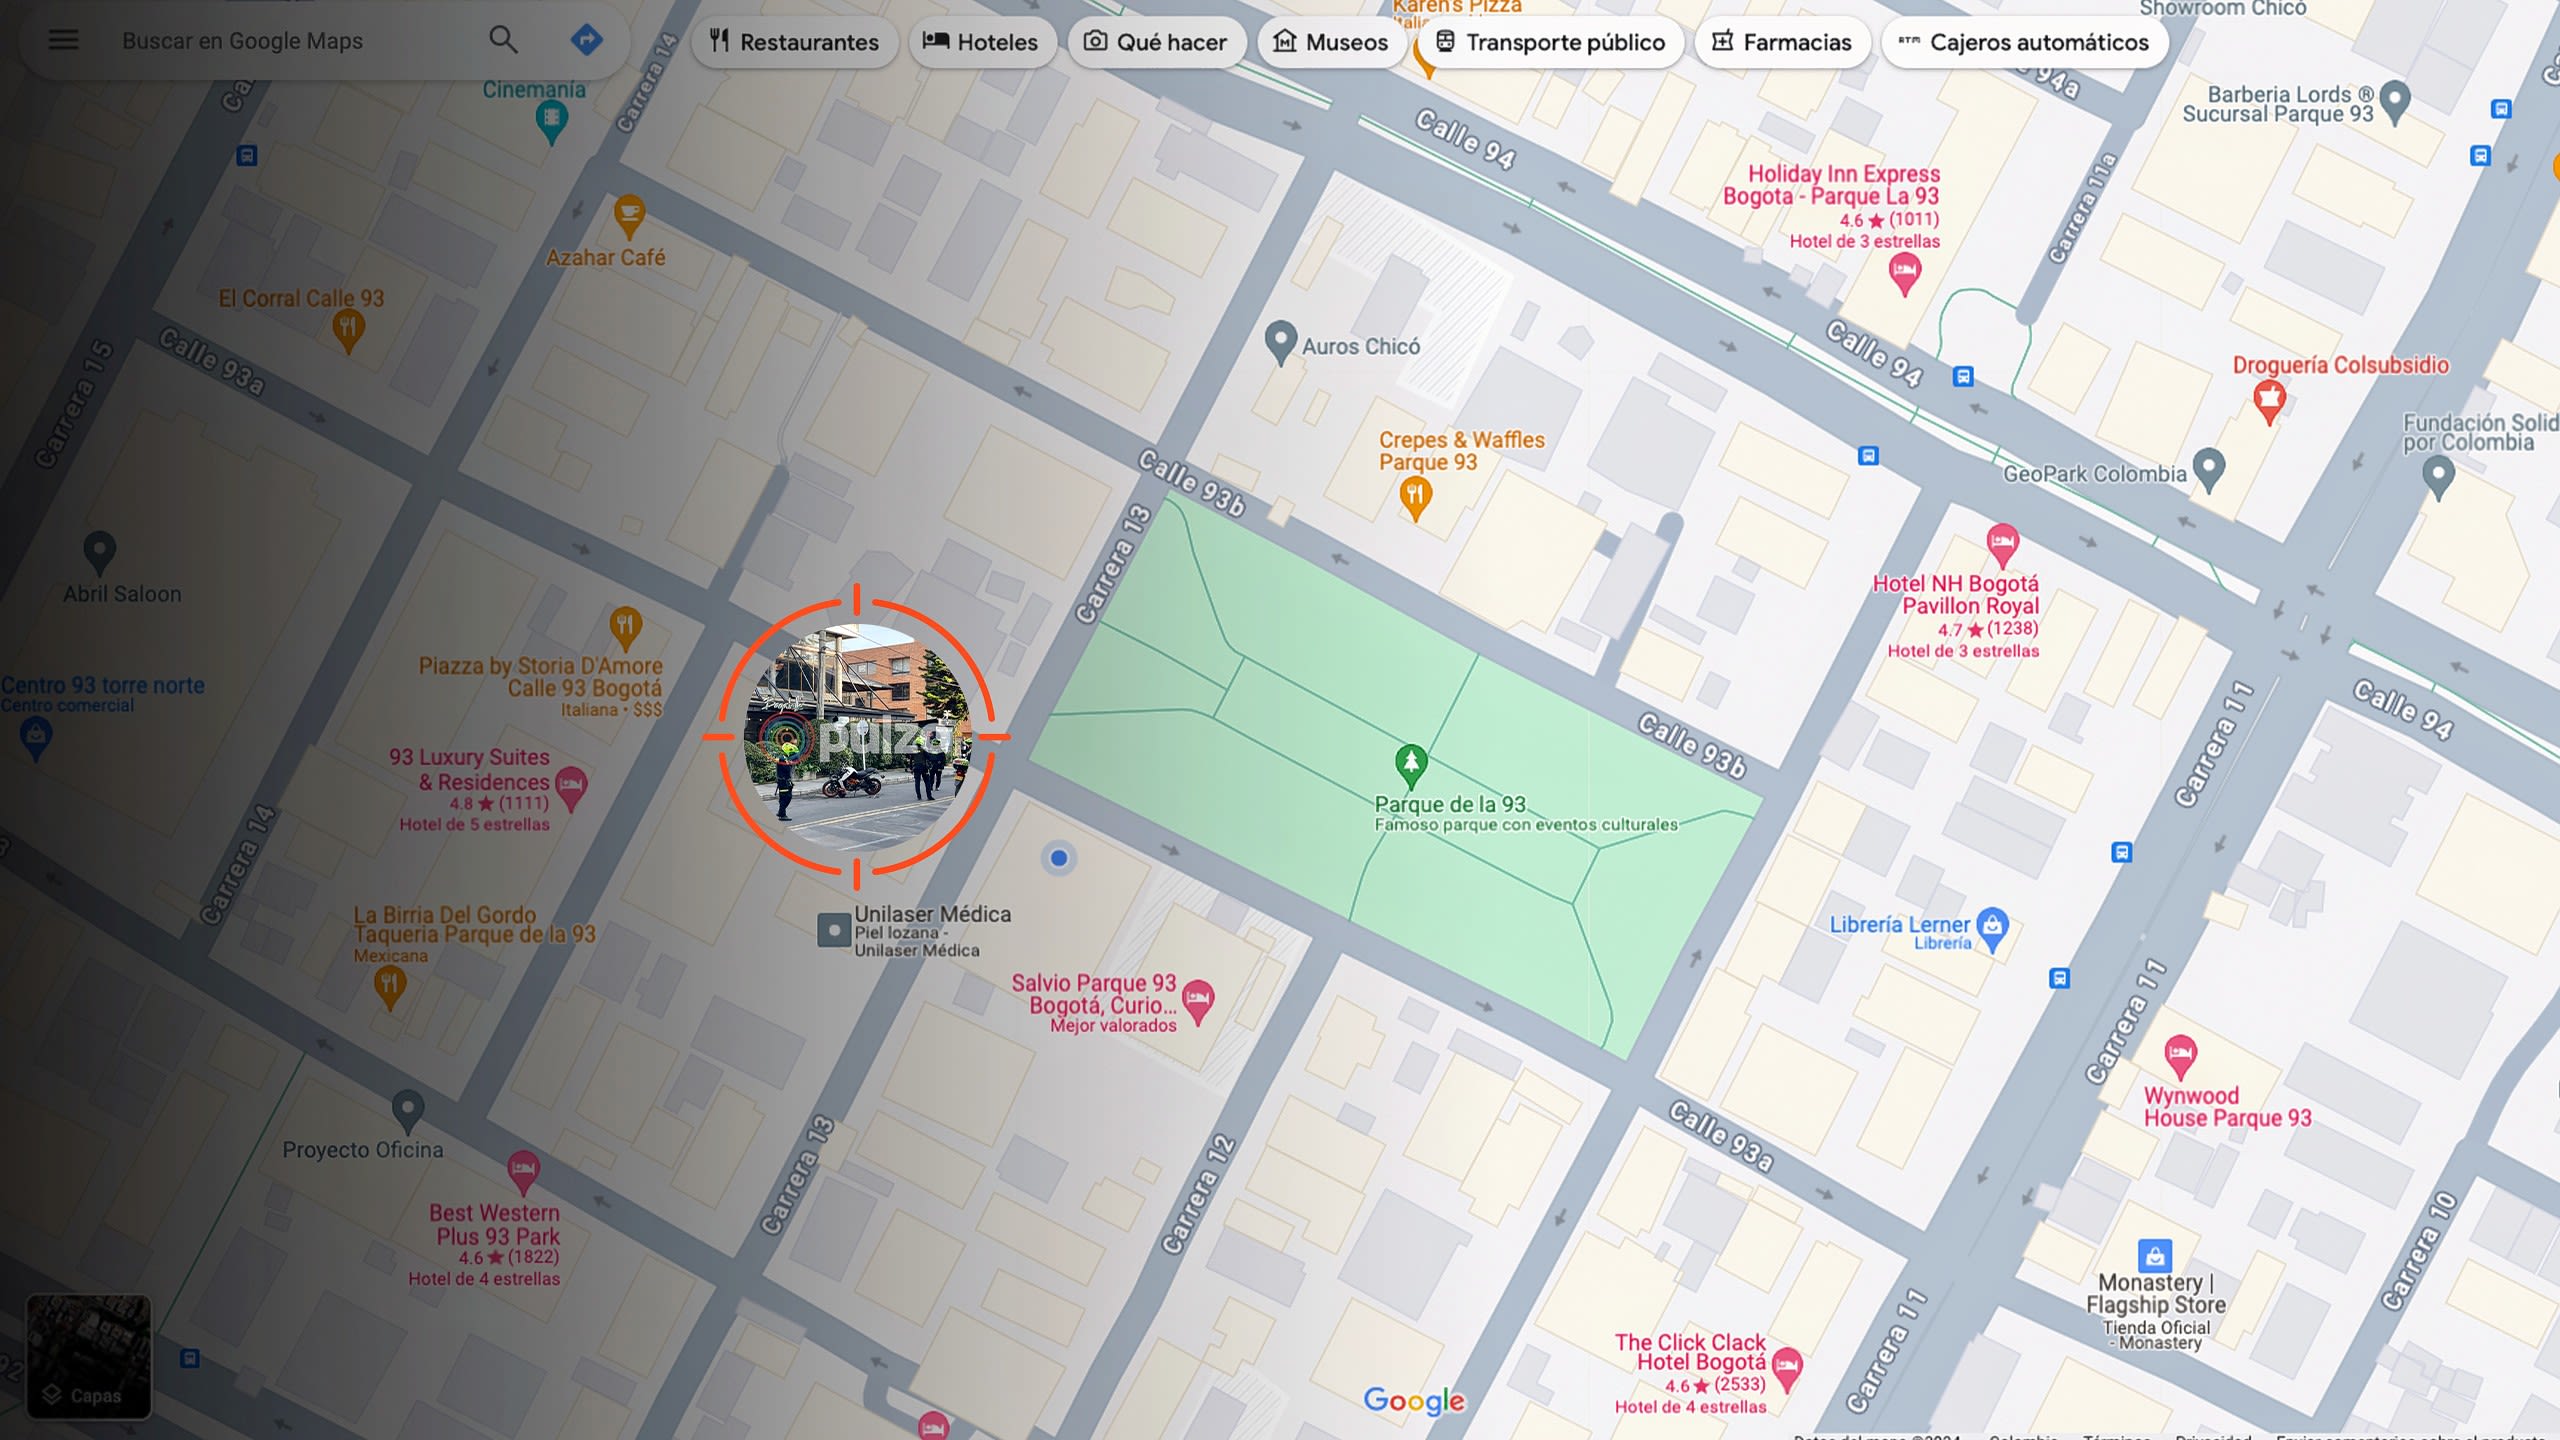Click the Piazza by Storia D'Amore restaurant pin

point(625,629)
